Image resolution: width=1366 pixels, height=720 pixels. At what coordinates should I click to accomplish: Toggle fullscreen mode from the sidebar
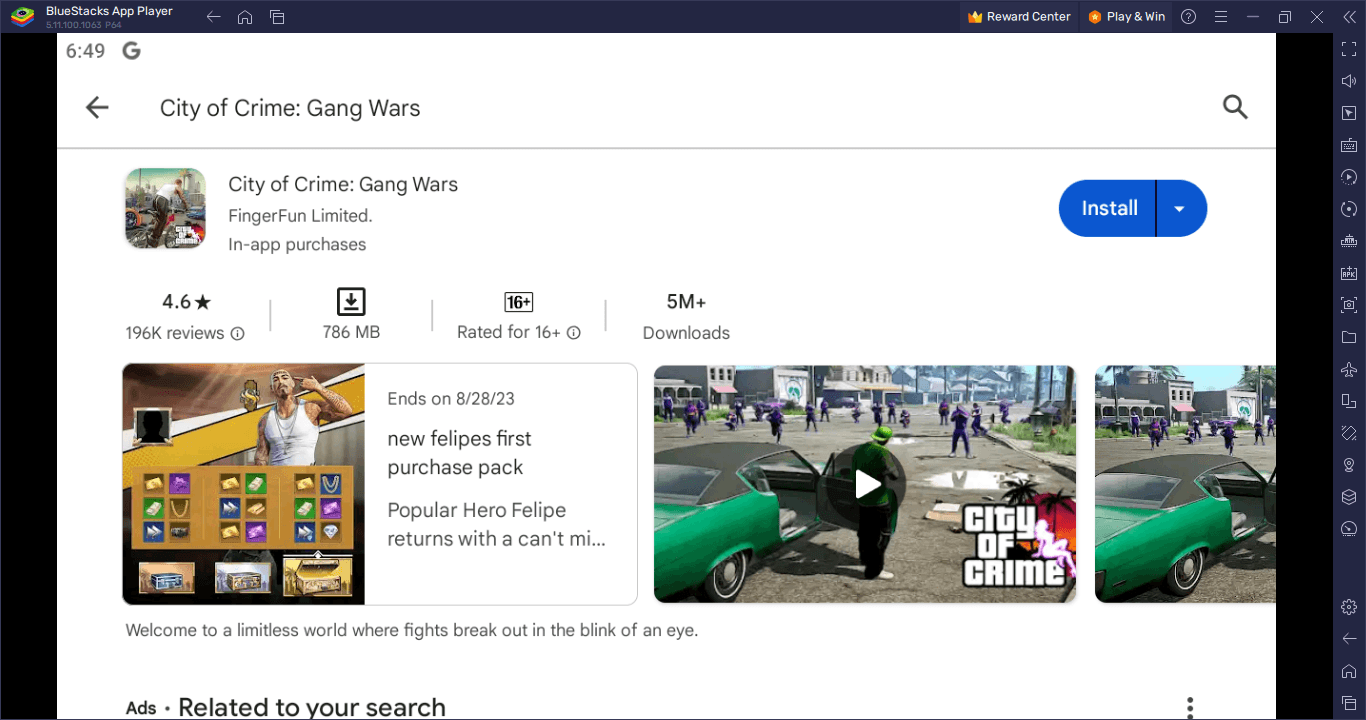1349,49
